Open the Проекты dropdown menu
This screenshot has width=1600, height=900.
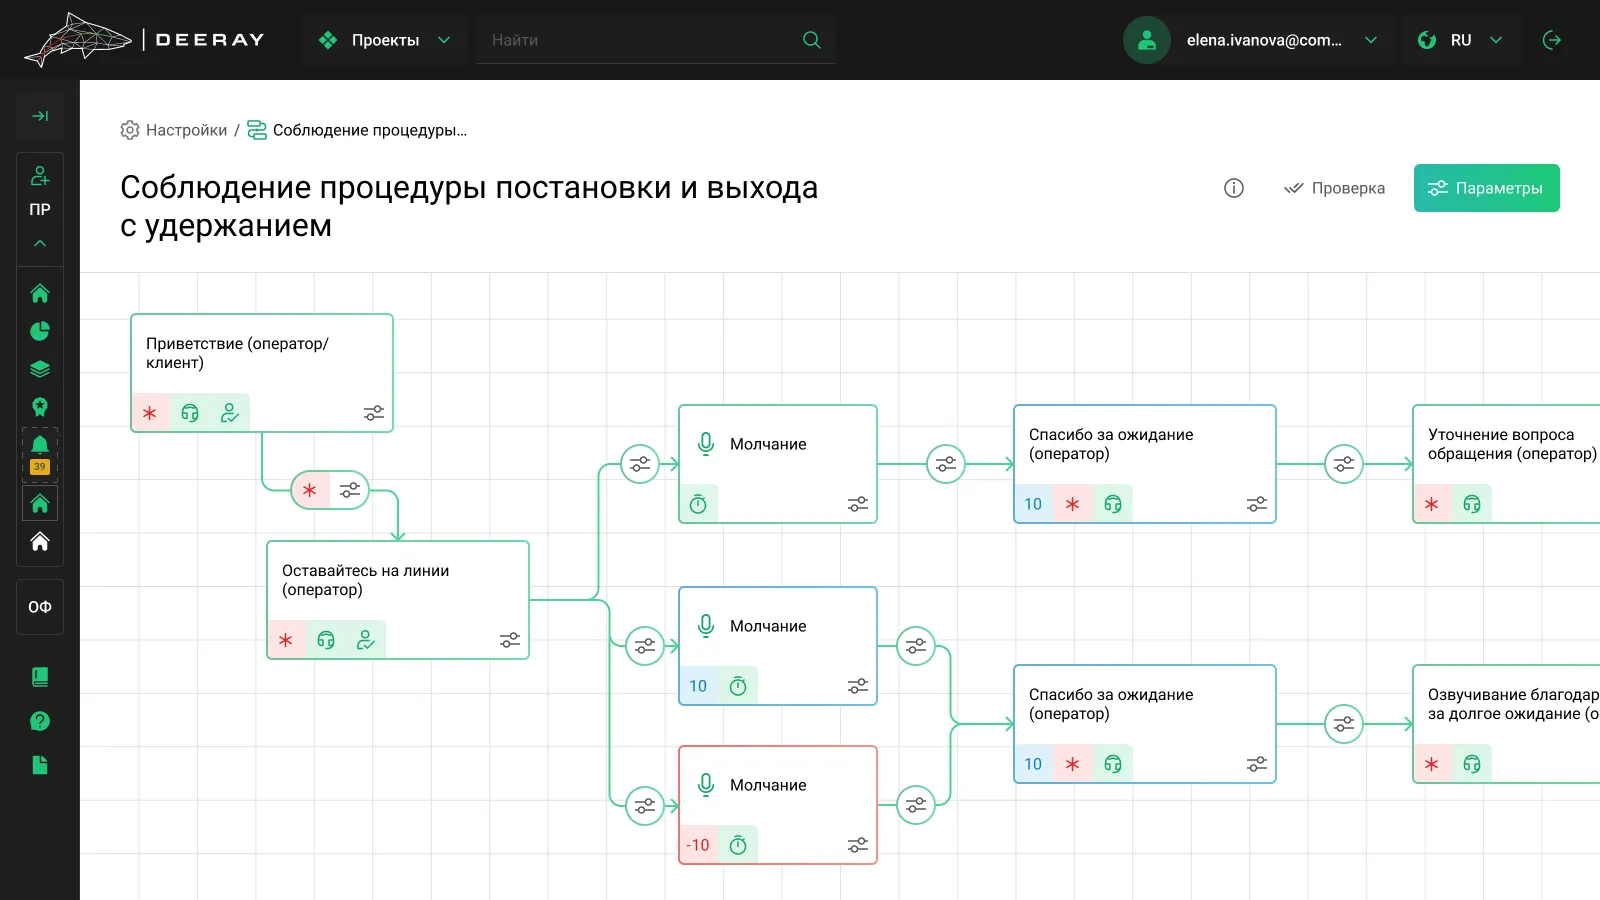point(385,40)
